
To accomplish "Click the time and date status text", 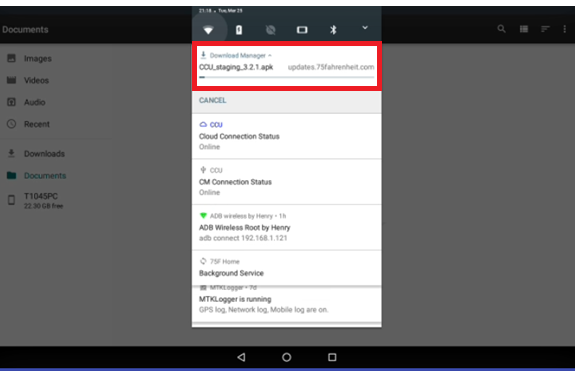I will tap(220, 11).
